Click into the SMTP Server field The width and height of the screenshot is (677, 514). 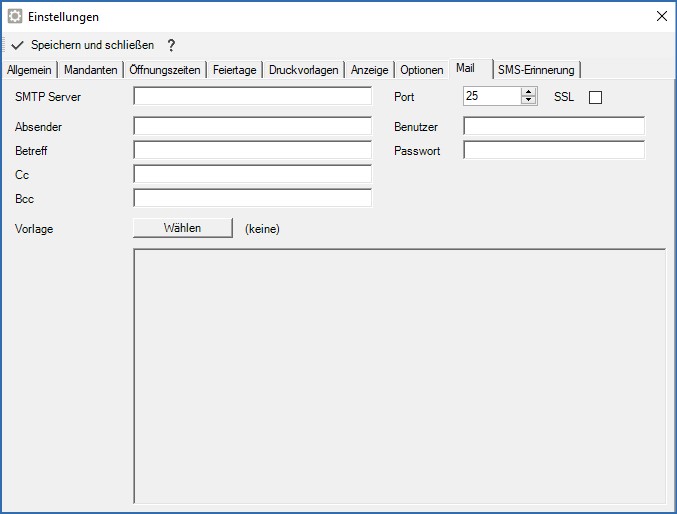point(252,97)
